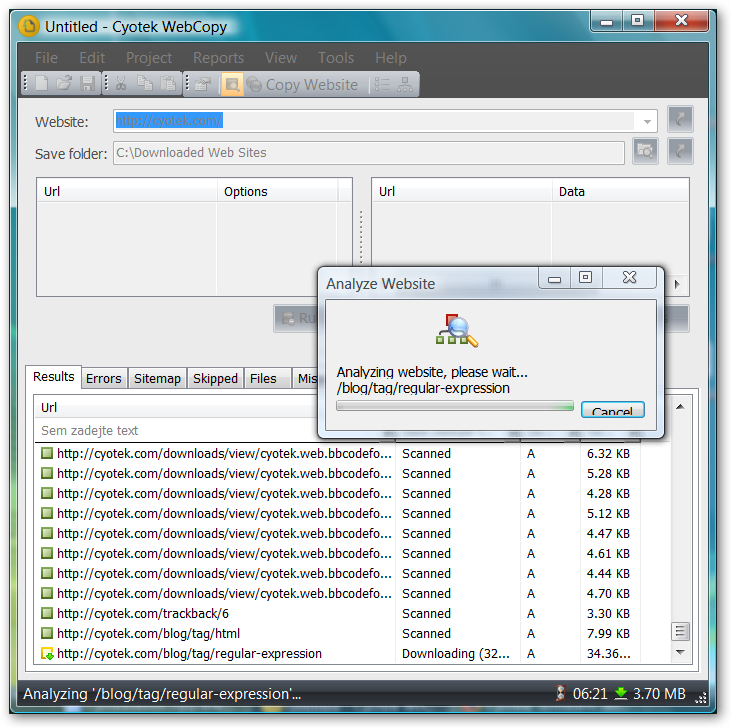Click the Analyze Website network magnifier icon
This screenshot has height=728, width=731.
pyautogui.click(x=457, y=330)
